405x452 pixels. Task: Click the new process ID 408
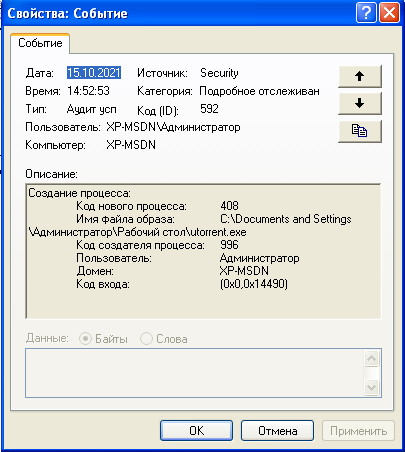point(229,205)
